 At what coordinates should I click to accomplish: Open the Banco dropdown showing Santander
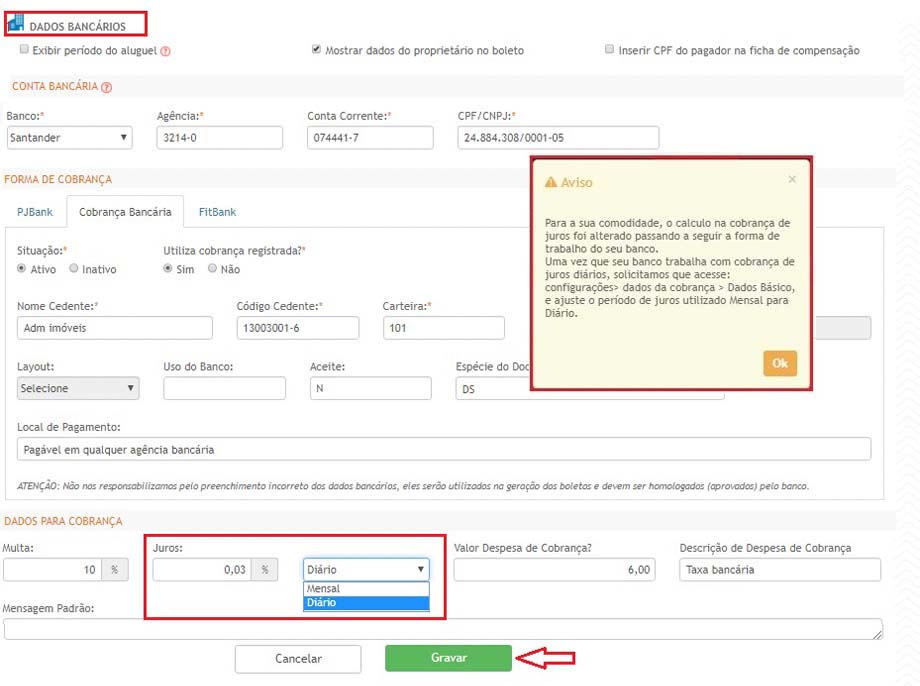pos(69,138)
